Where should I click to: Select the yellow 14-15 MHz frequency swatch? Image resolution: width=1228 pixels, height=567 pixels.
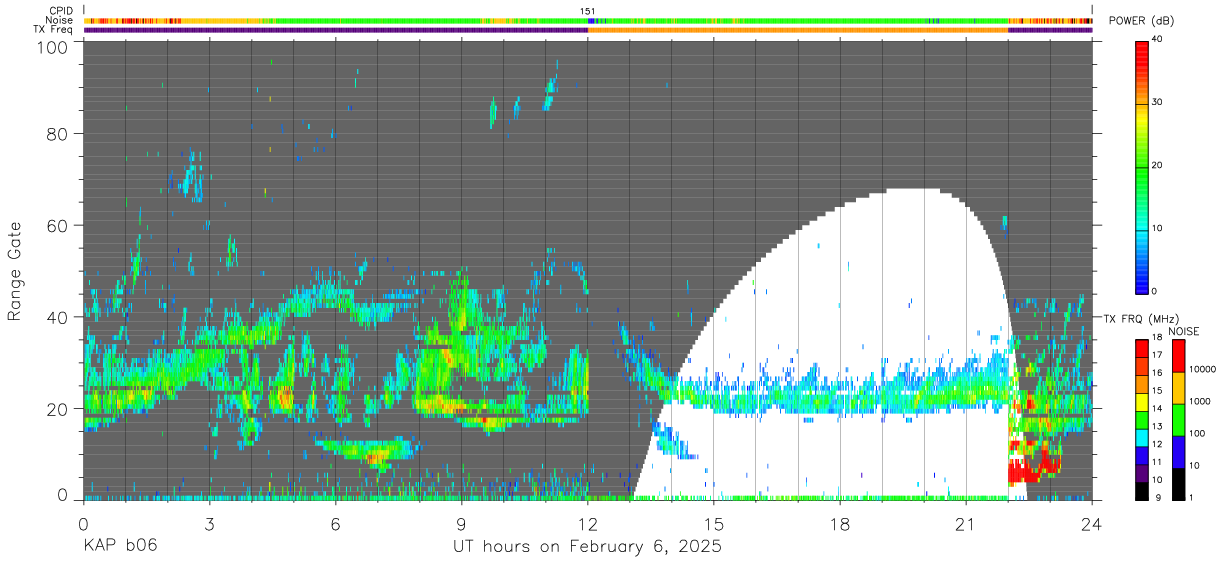(1141, 402)
